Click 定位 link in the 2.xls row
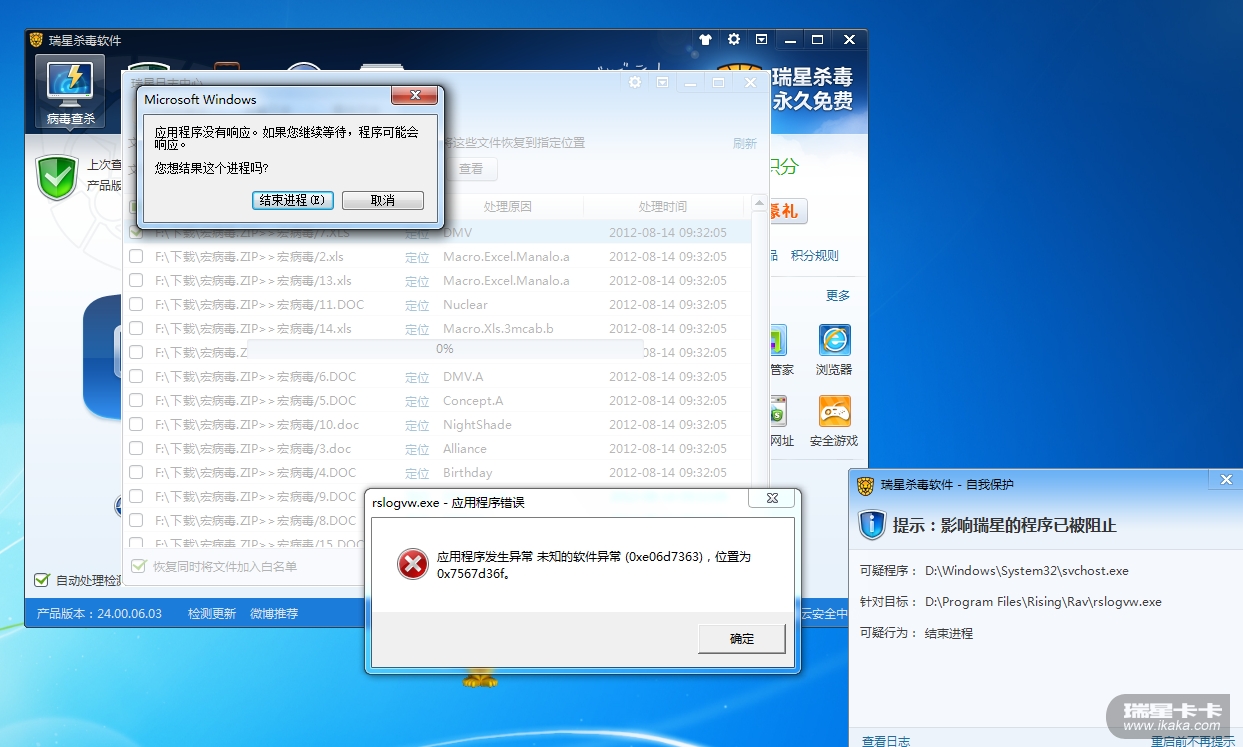Viewport: 1243px width, 747px height. pos(417,257)
